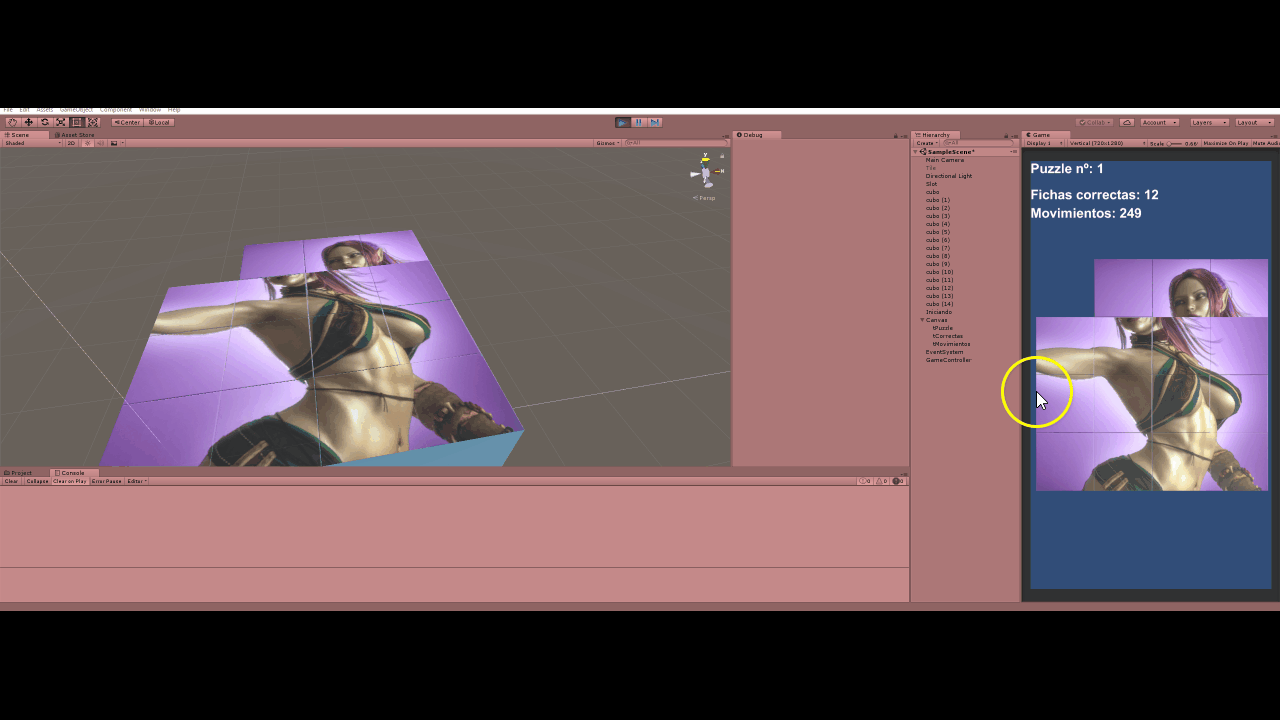Toggle Persp projection label under gizmo
The width and height of the screenshot is (1280, 720).
[x=706, y=198]
